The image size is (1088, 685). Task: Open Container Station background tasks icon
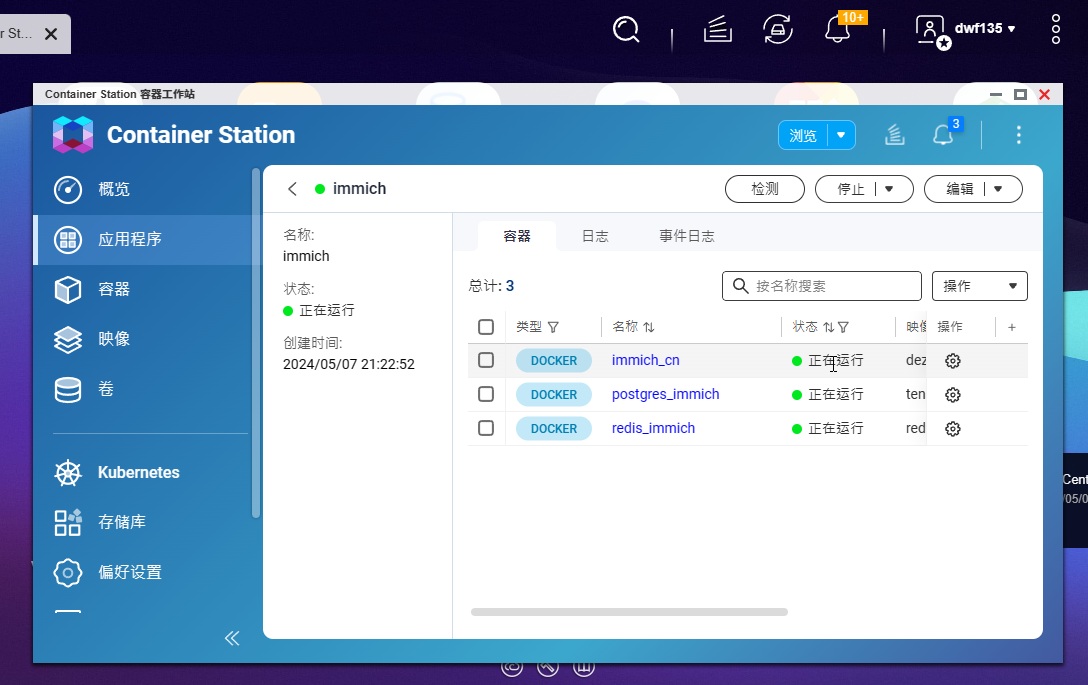(x=894, y=135)
